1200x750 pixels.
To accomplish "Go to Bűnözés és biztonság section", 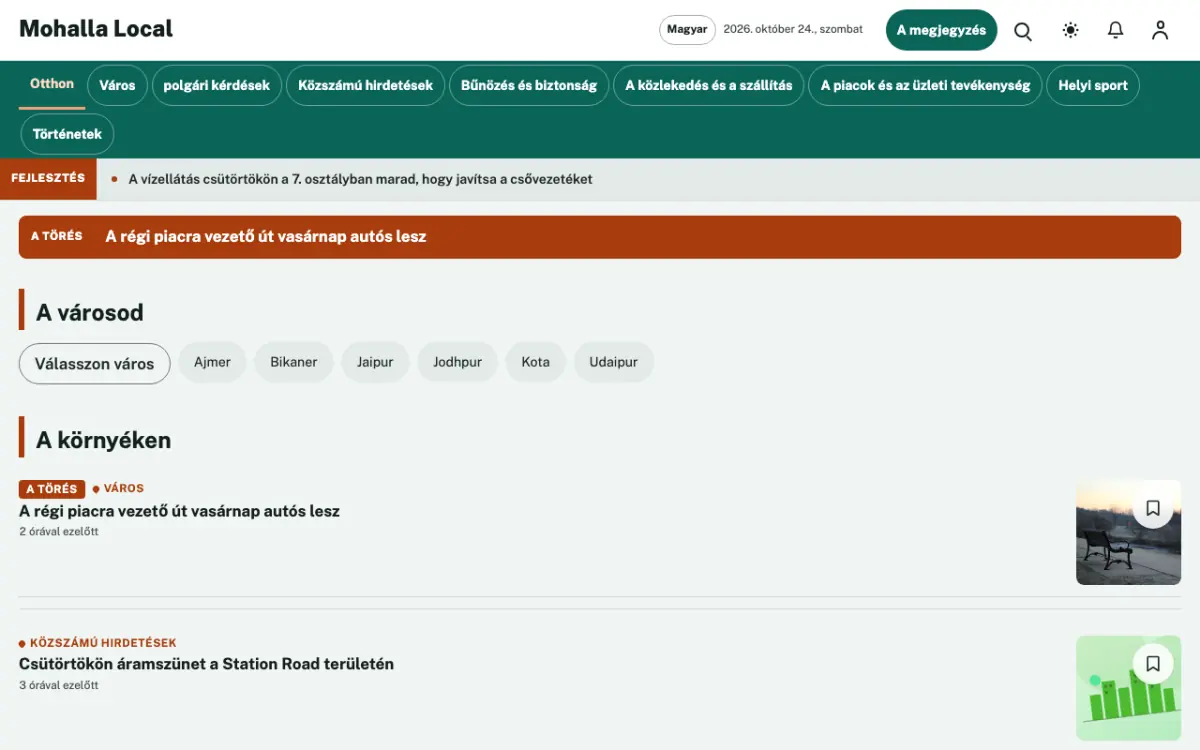I will point(529,85).
